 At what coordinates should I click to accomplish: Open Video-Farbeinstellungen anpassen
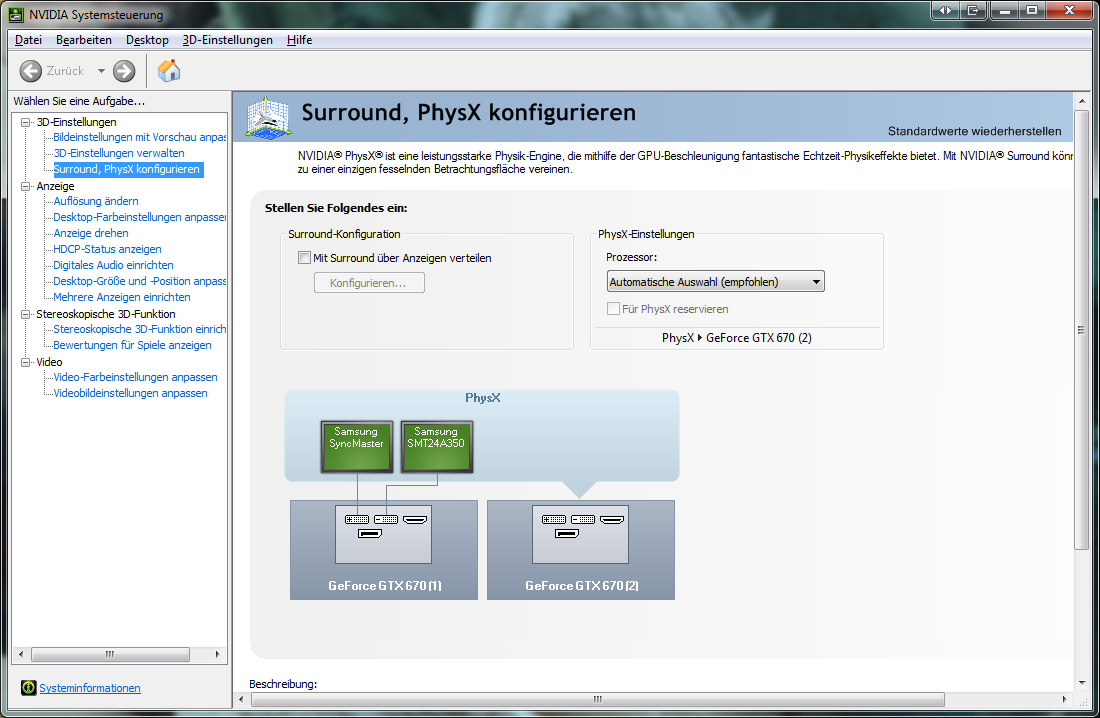pyautogui.click(x=135, y=377)
